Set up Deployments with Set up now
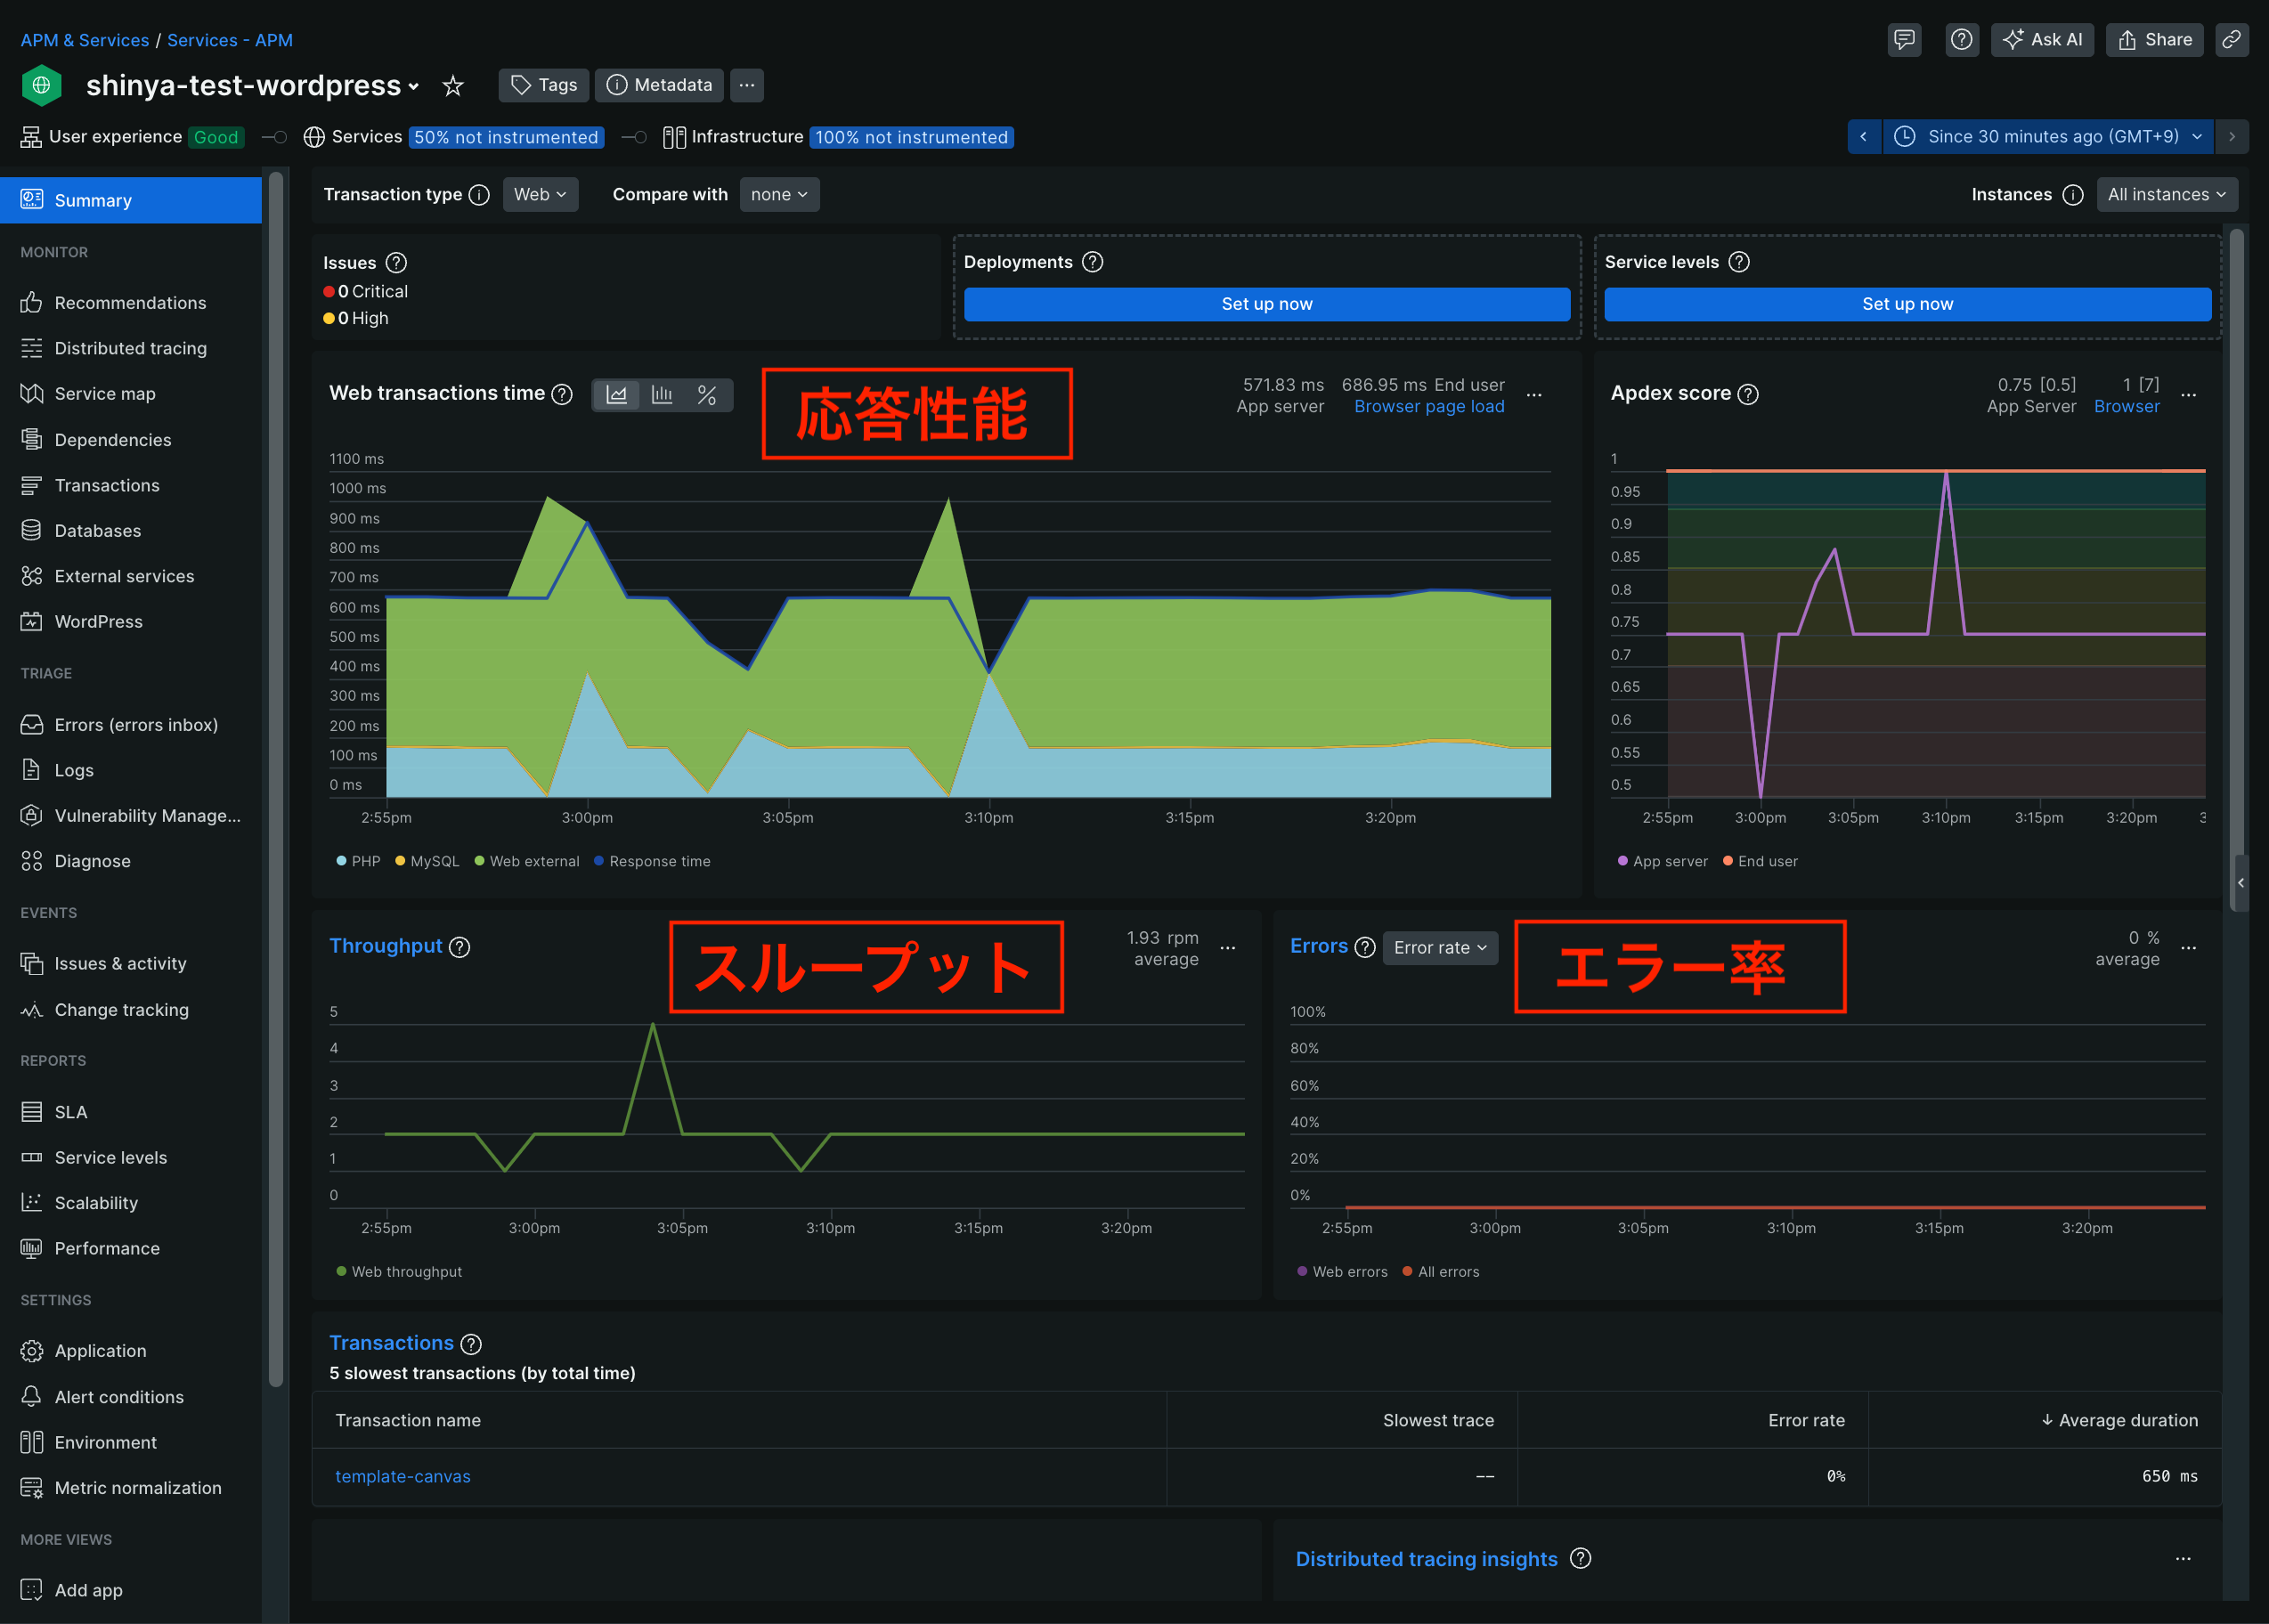Image resolution: width=2269 pixels, height=1624 pixels. coord(1266,303)
